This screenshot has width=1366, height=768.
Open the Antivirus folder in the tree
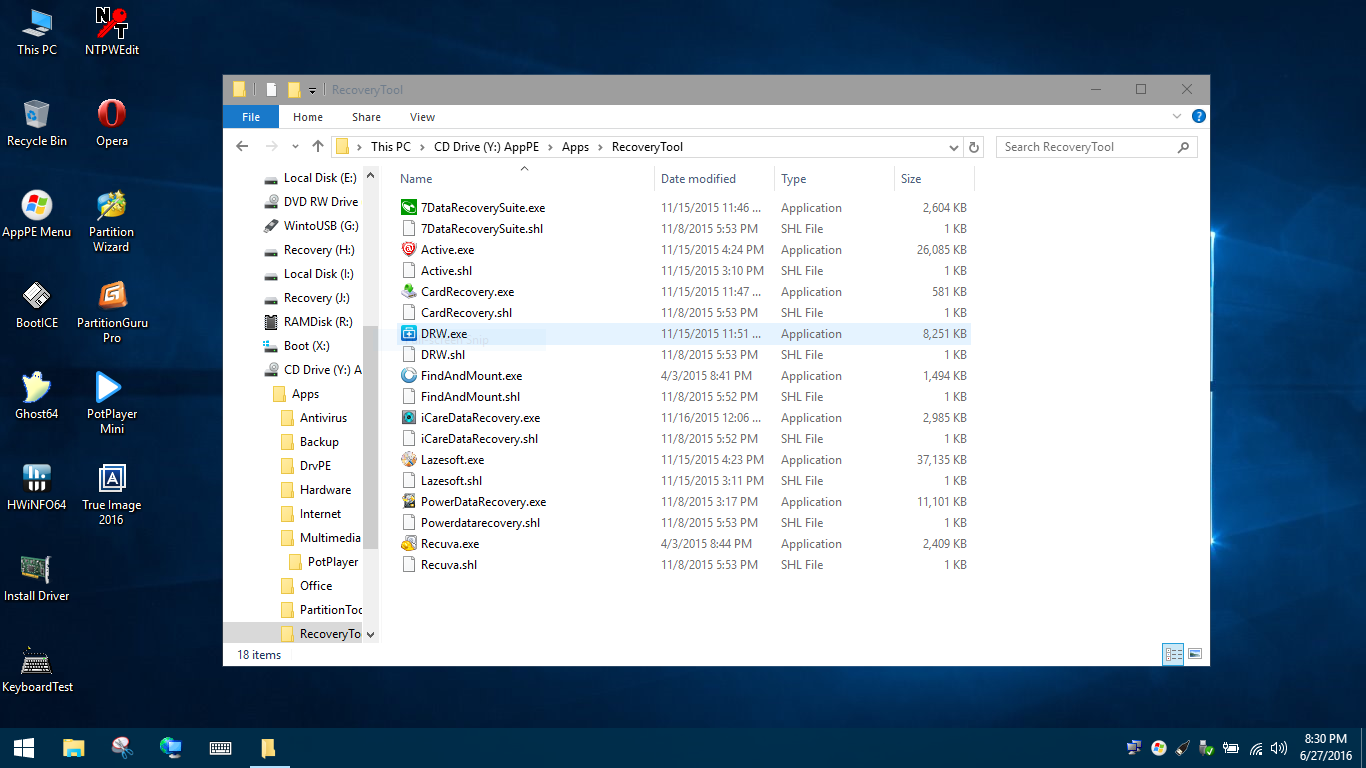[323, 418]
